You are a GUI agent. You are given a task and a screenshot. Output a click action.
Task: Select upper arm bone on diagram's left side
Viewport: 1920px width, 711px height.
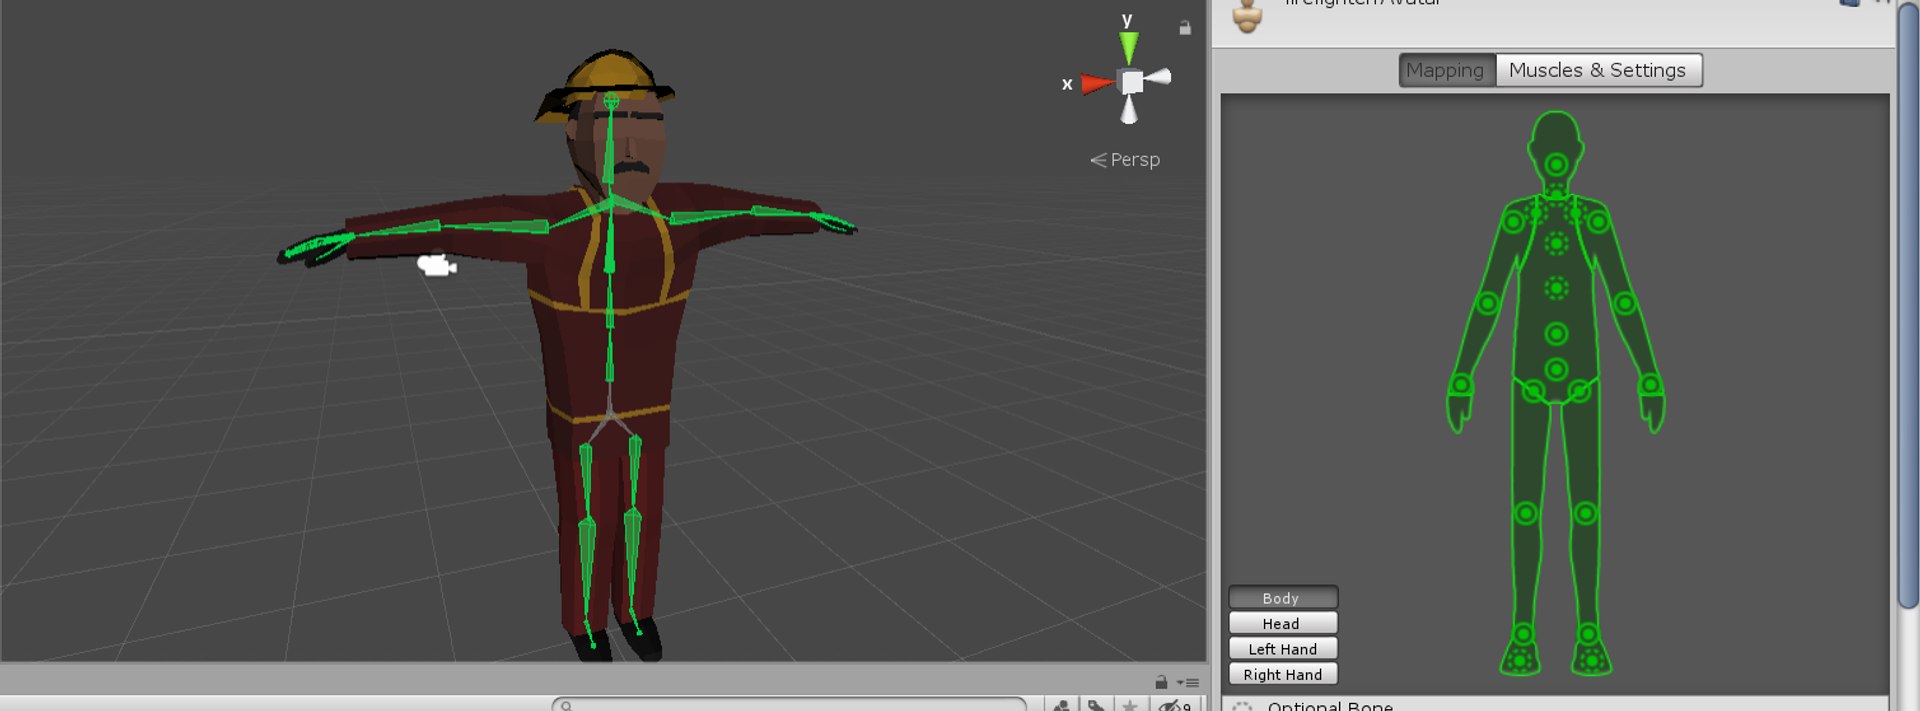click(1514, 222)
